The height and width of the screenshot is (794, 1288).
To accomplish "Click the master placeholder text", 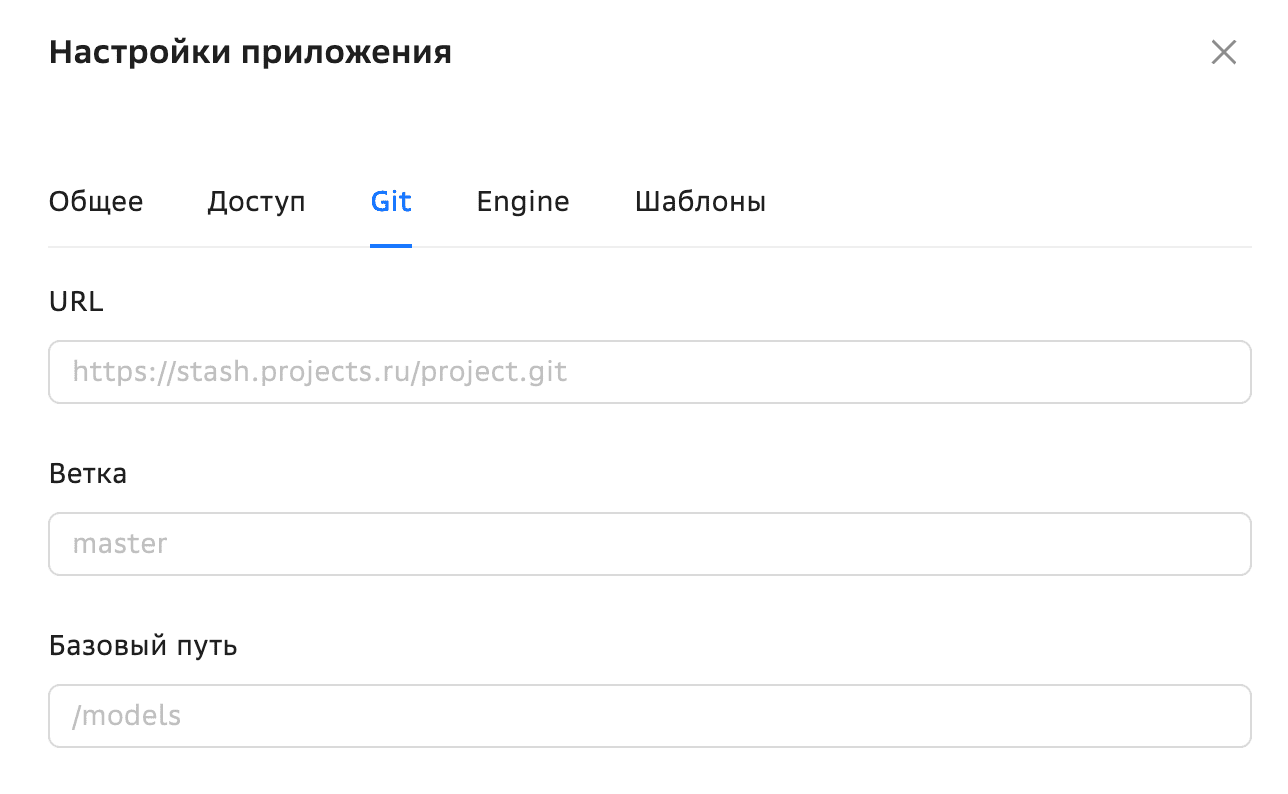I will (120, 544).
